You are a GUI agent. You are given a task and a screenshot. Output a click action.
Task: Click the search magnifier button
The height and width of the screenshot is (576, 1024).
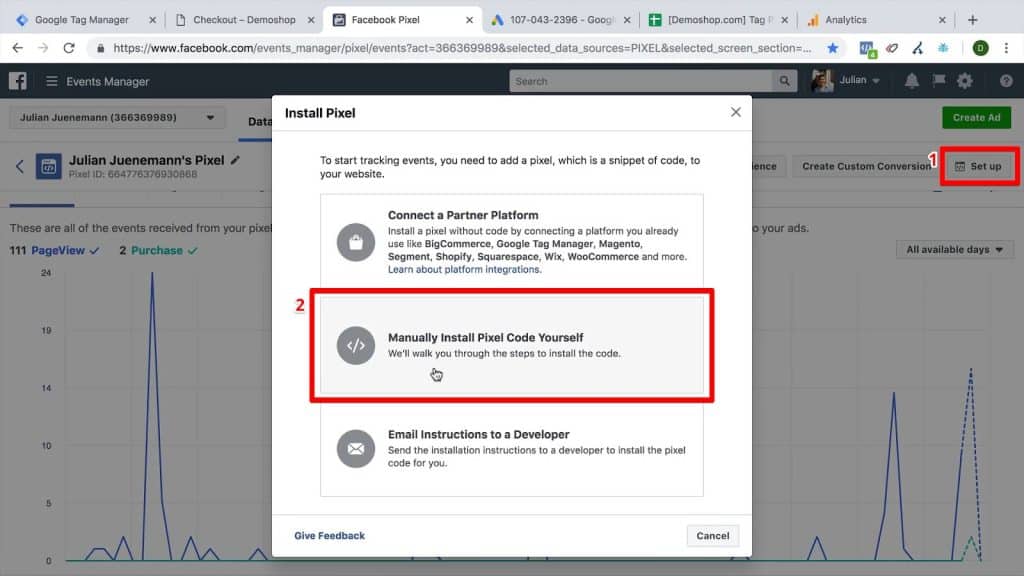(x=784, y=81)
